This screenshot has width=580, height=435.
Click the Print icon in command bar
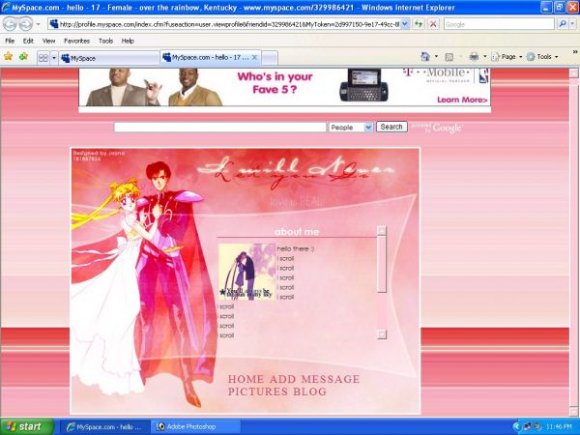point(474,57)
